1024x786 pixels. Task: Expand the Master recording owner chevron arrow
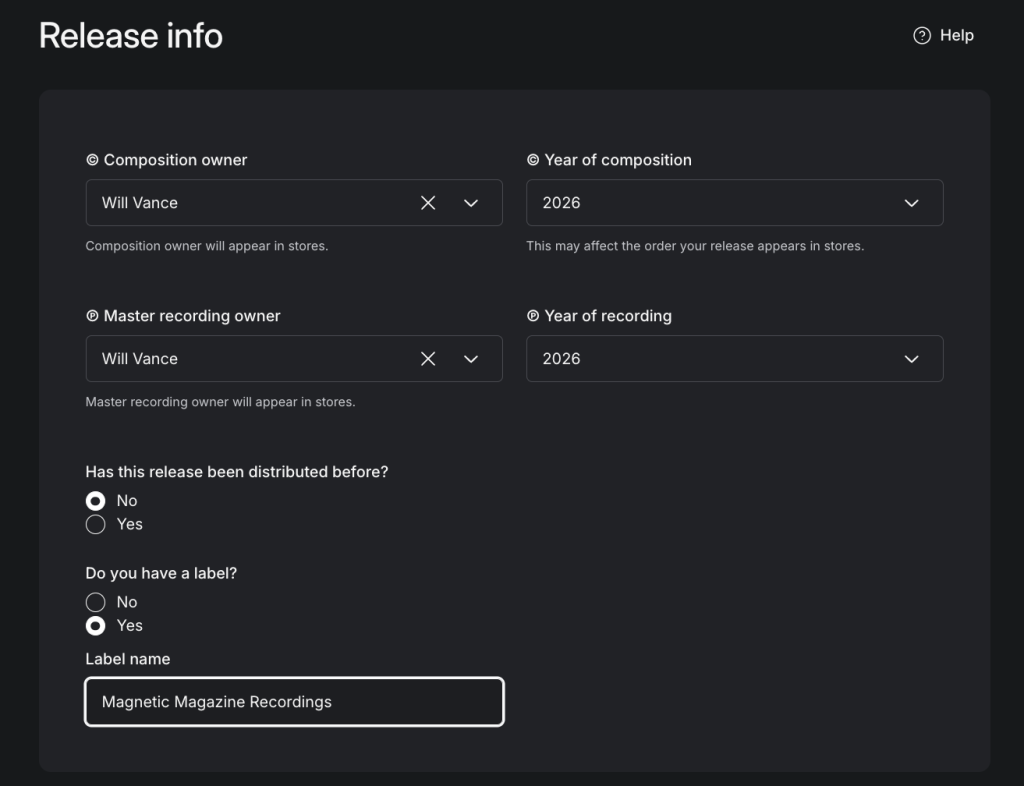coord(471,359)
